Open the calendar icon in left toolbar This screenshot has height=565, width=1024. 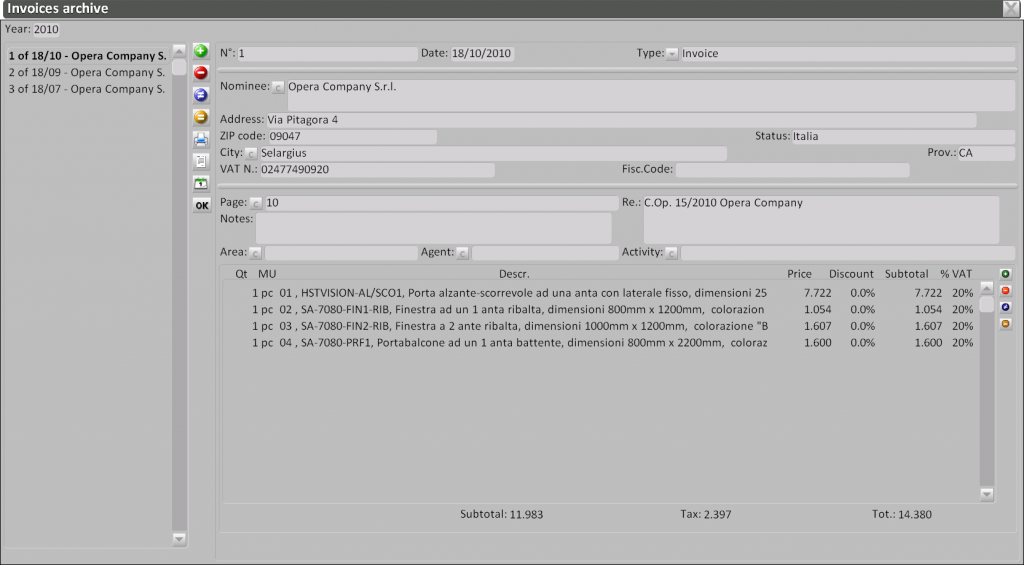pos(201,183)
